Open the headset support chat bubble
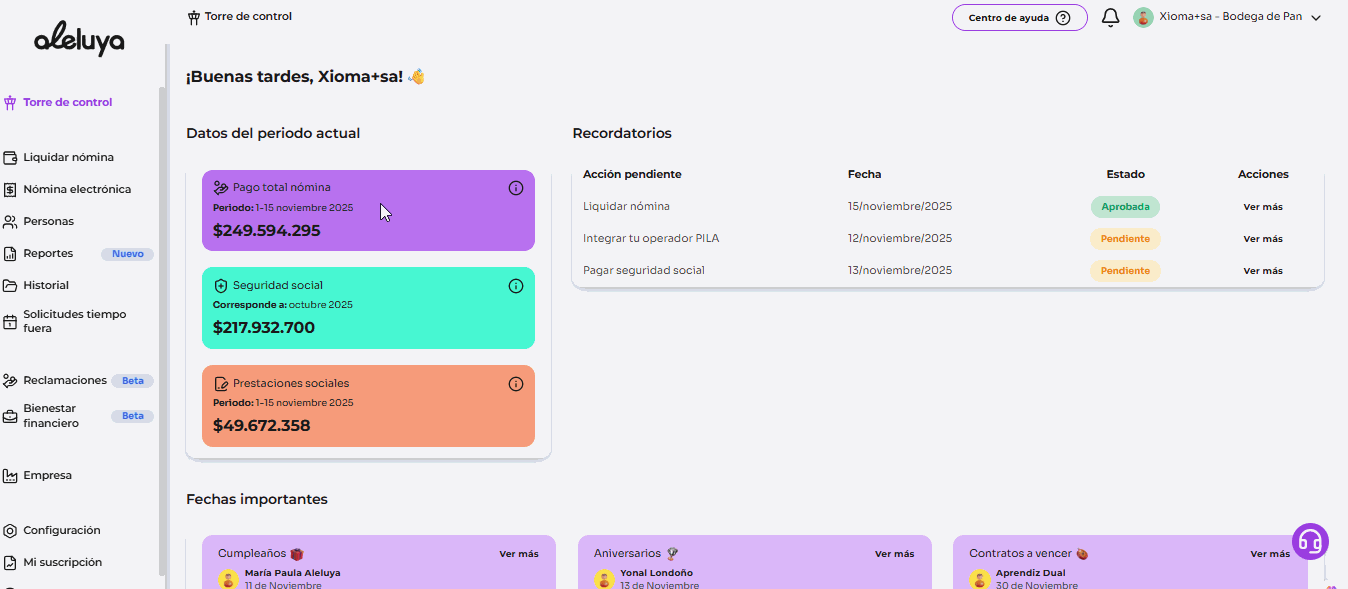The height and width of the screenshot is (589, 1348). point(1310,541)
